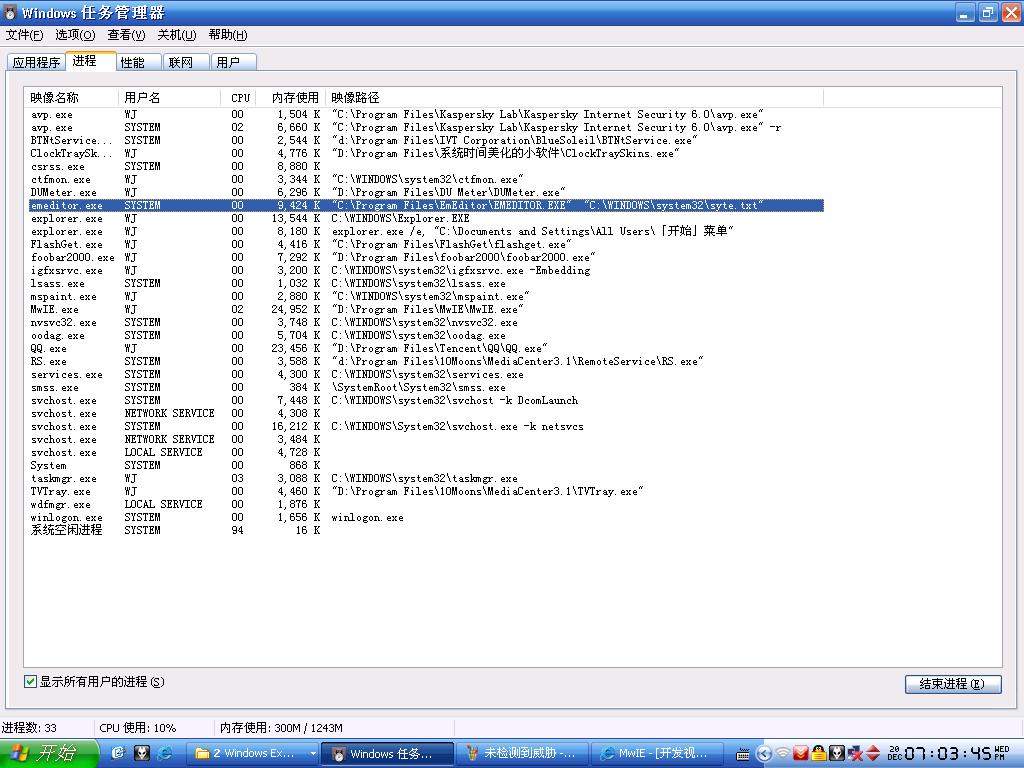Open QQ penguin tray icon
Screen dimensions: 1024x768
pos(818,754)
